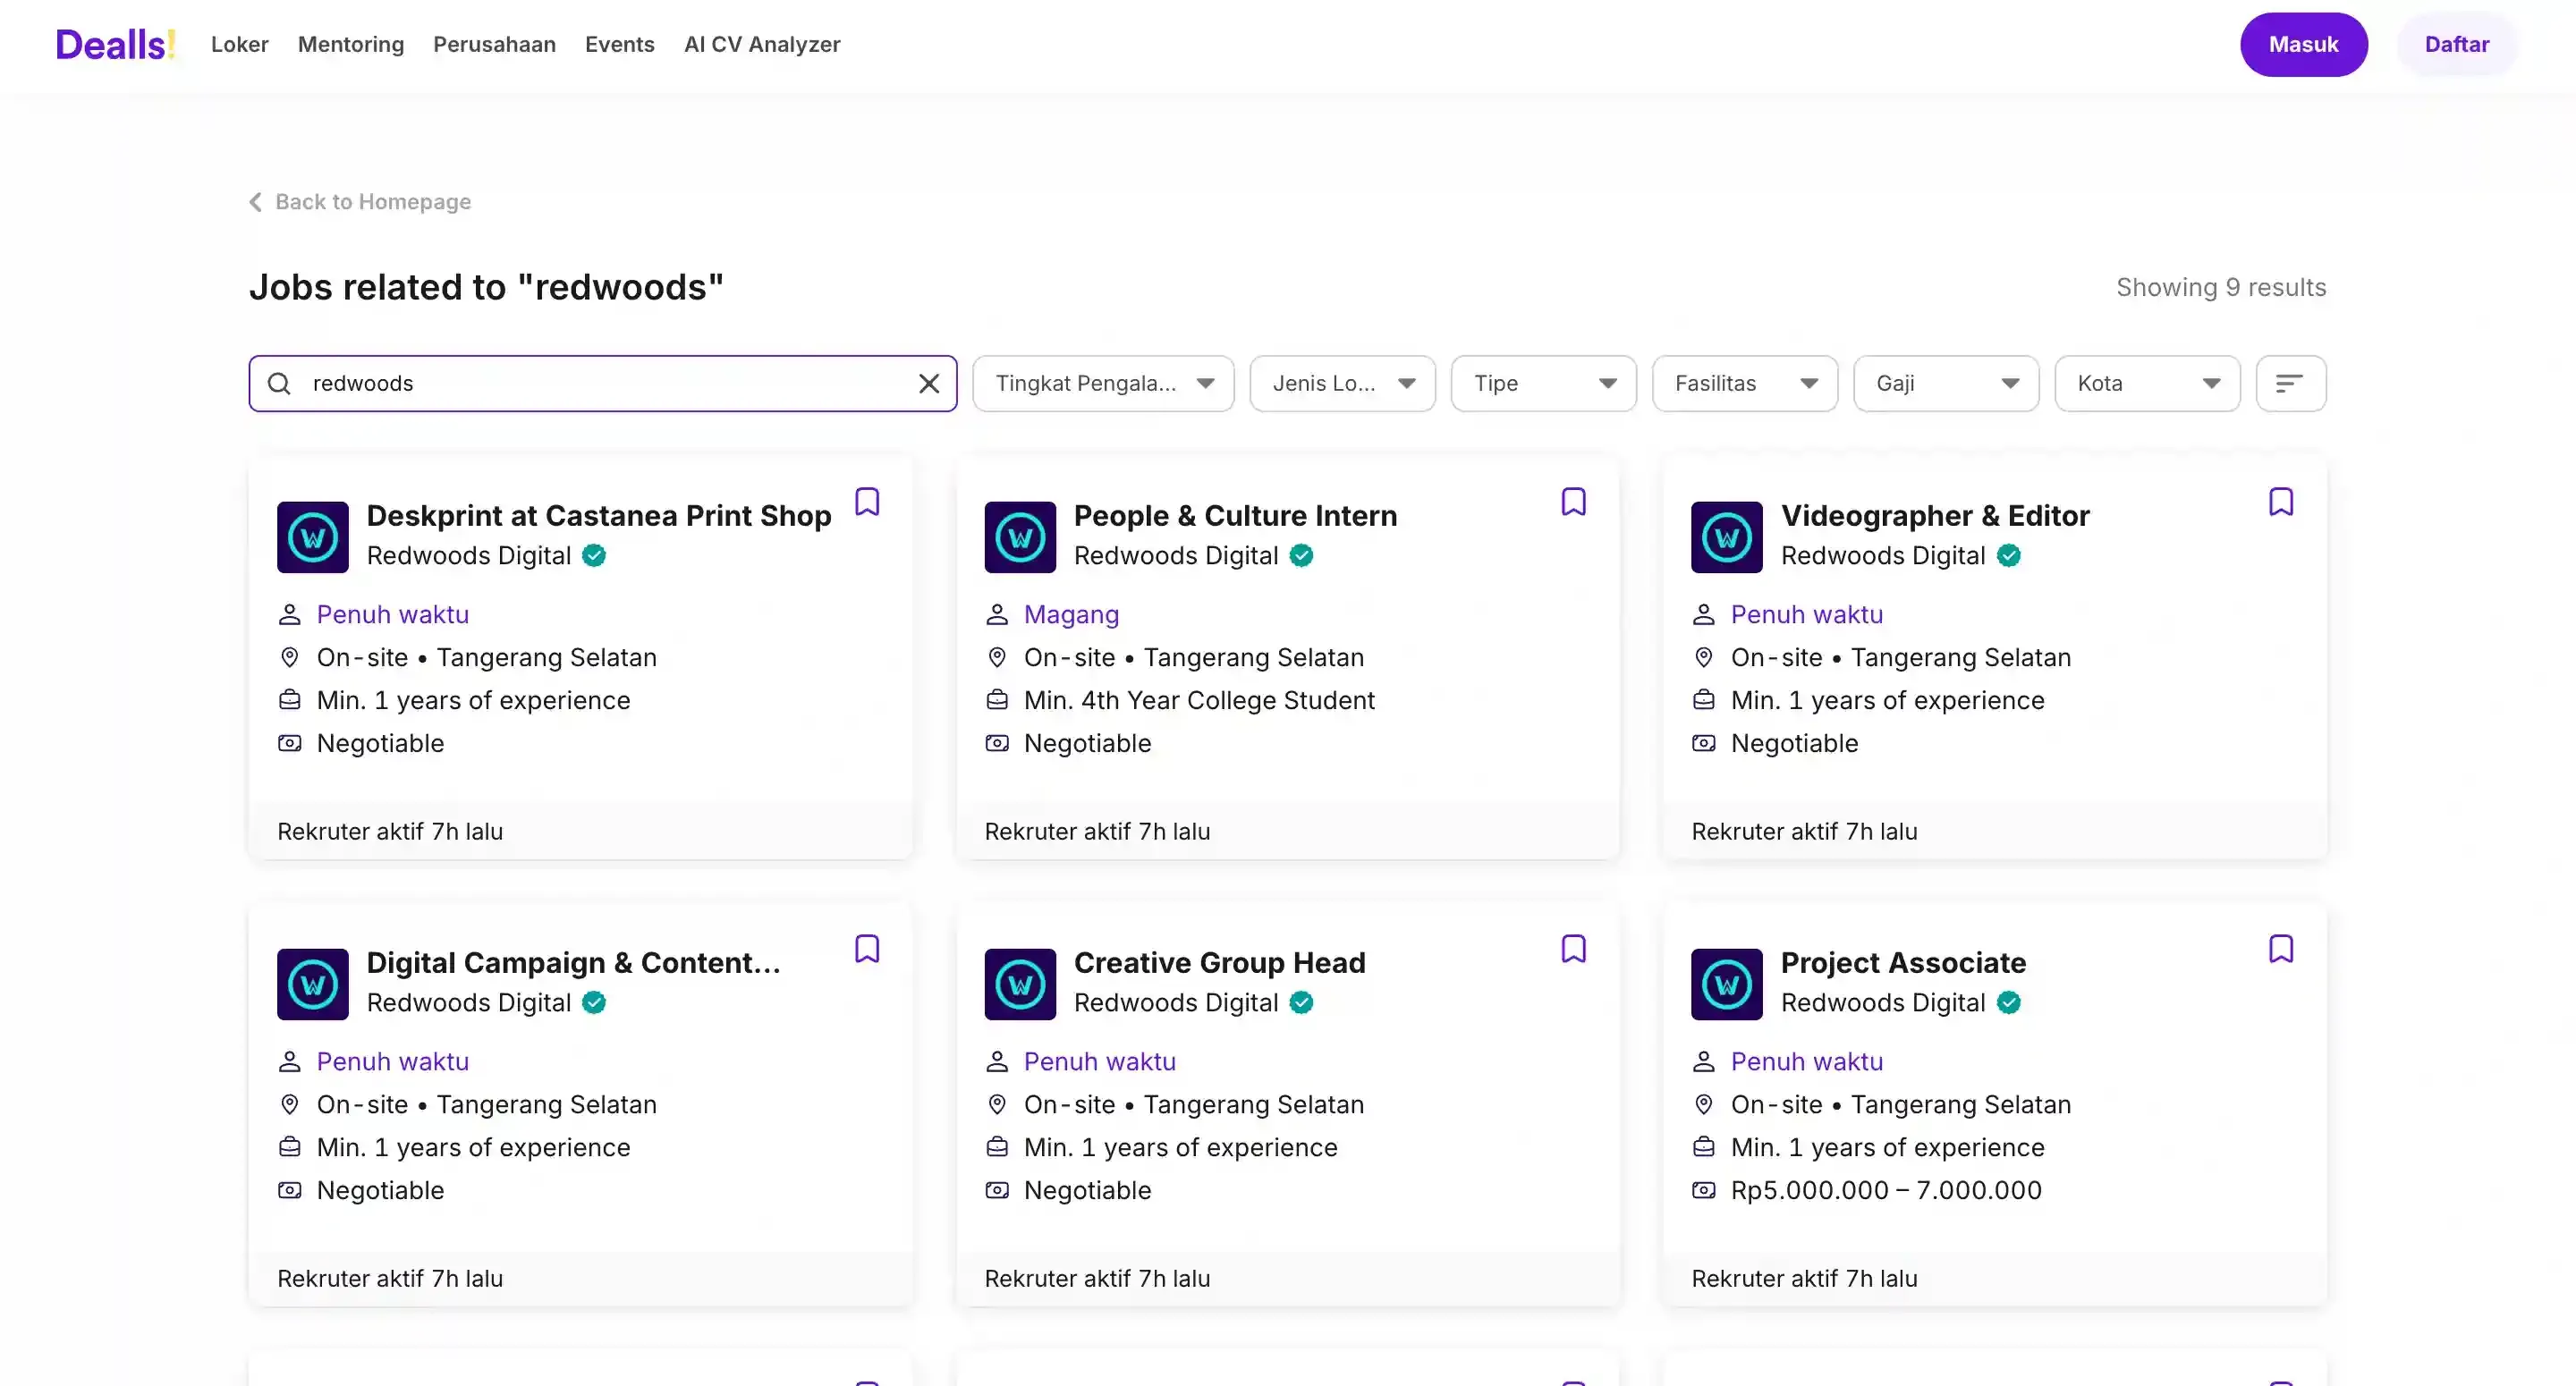This screenshot has width=2576, height=1386.
Task: Click Redwoods Digital name on Project Associate card
Action: (x=1882, y=1002)
